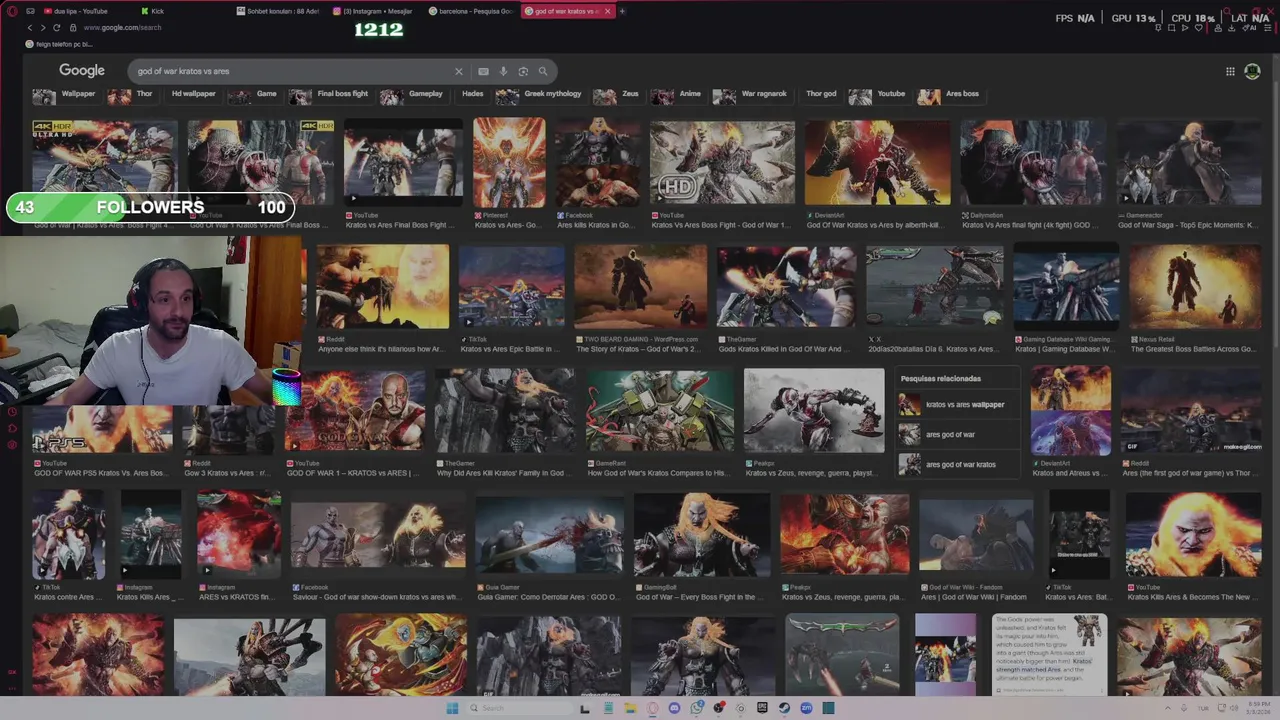Filter images by Greek mythology chip

540,94
